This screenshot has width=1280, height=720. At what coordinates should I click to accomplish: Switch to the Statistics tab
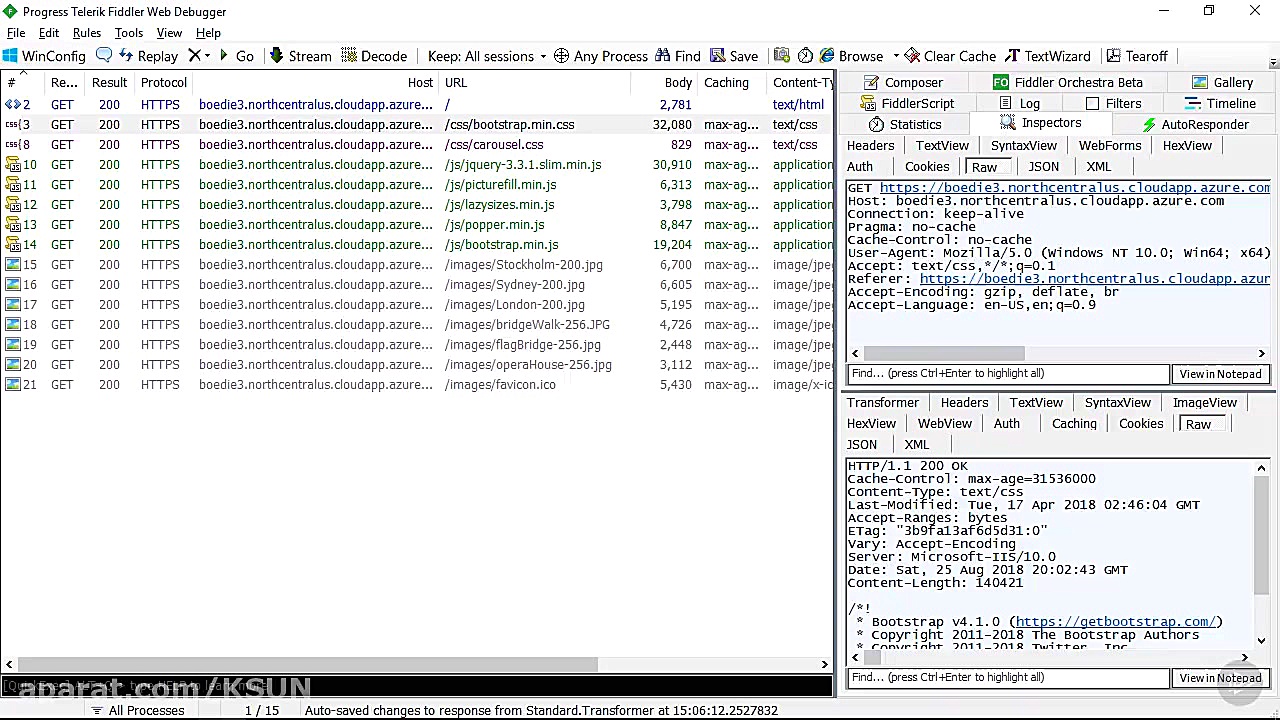tap(907, 124)
